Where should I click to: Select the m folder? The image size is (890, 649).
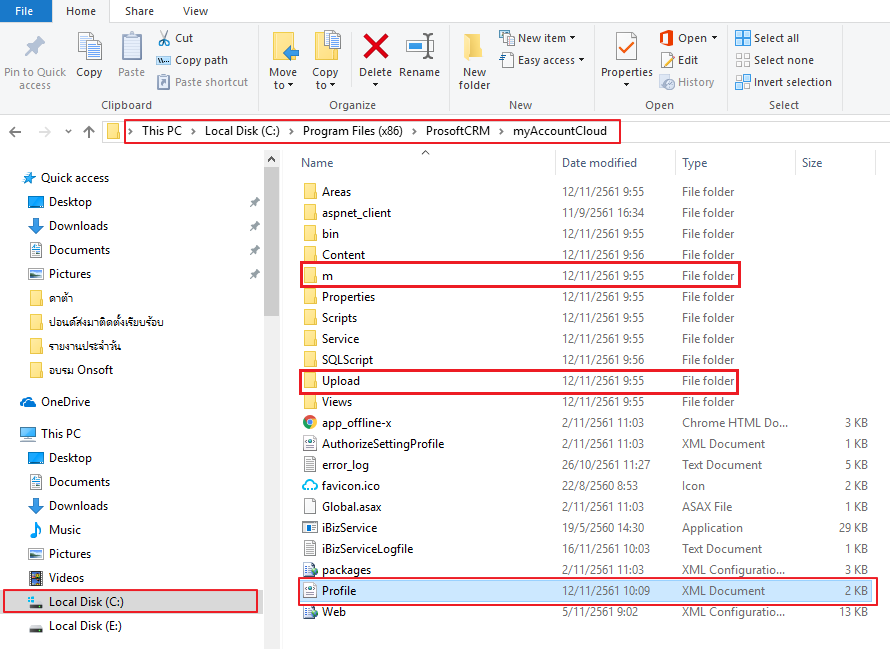520,276
